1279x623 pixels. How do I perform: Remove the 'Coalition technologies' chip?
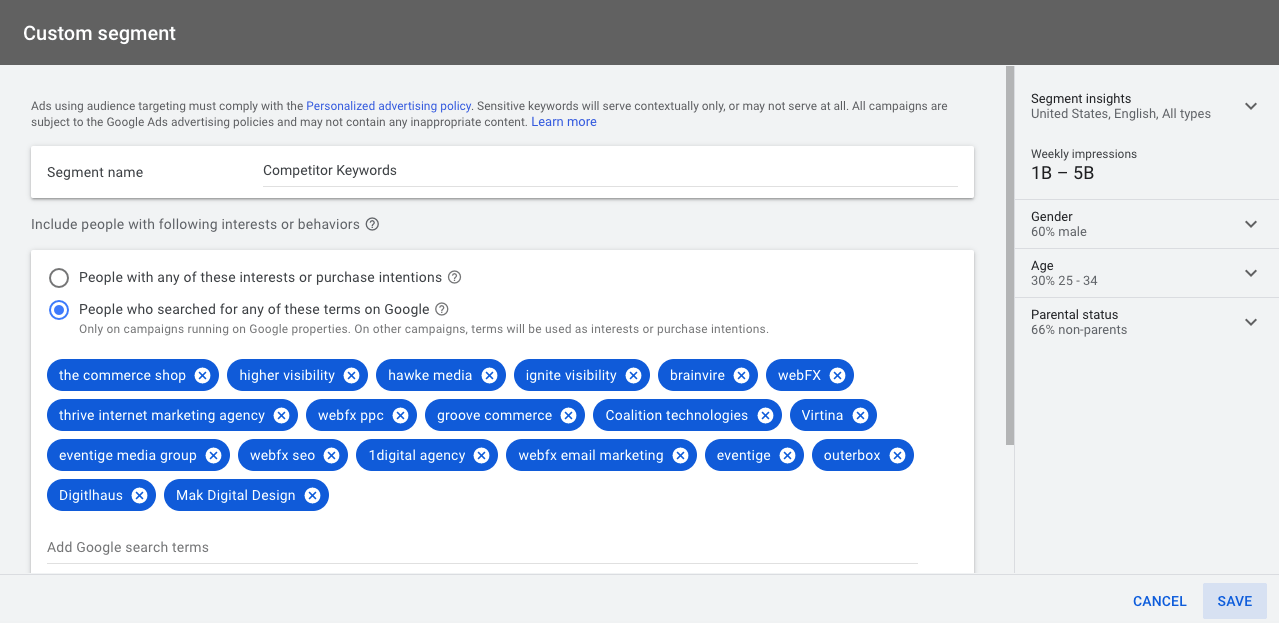(765, 415)
